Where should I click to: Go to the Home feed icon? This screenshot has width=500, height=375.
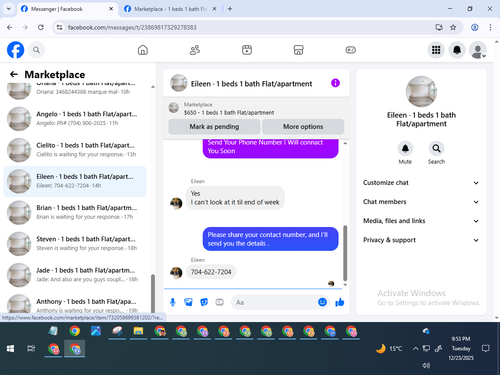143,50
